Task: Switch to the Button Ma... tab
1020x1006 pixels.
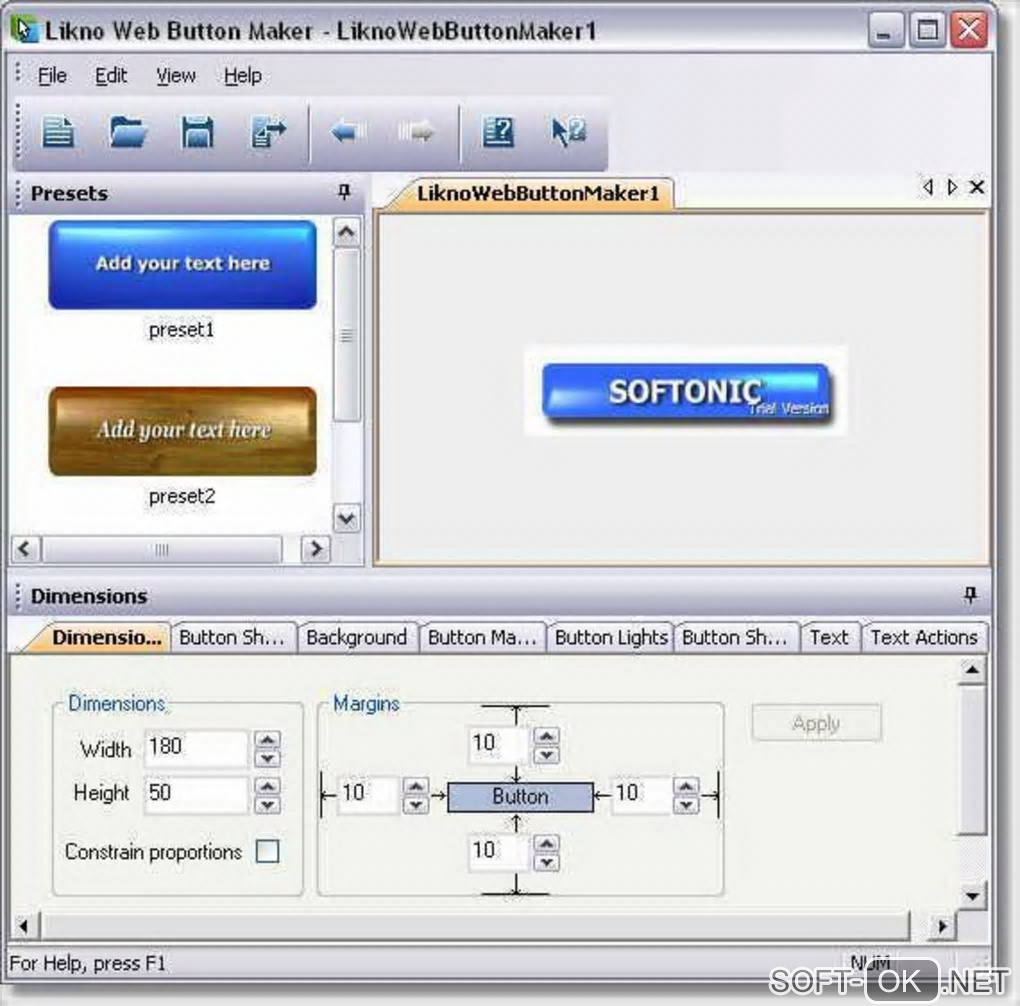Action: click(x=482, y=637)
